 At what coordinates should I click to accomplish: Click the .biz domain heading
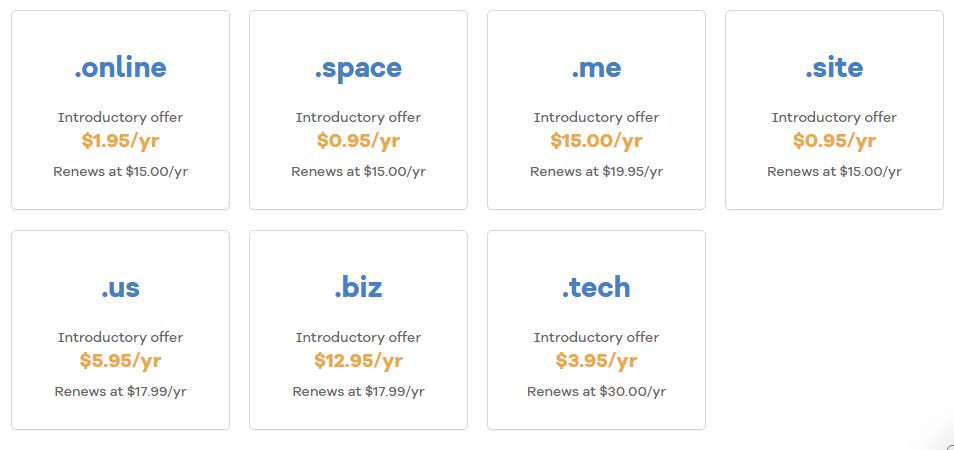[358, 287]
